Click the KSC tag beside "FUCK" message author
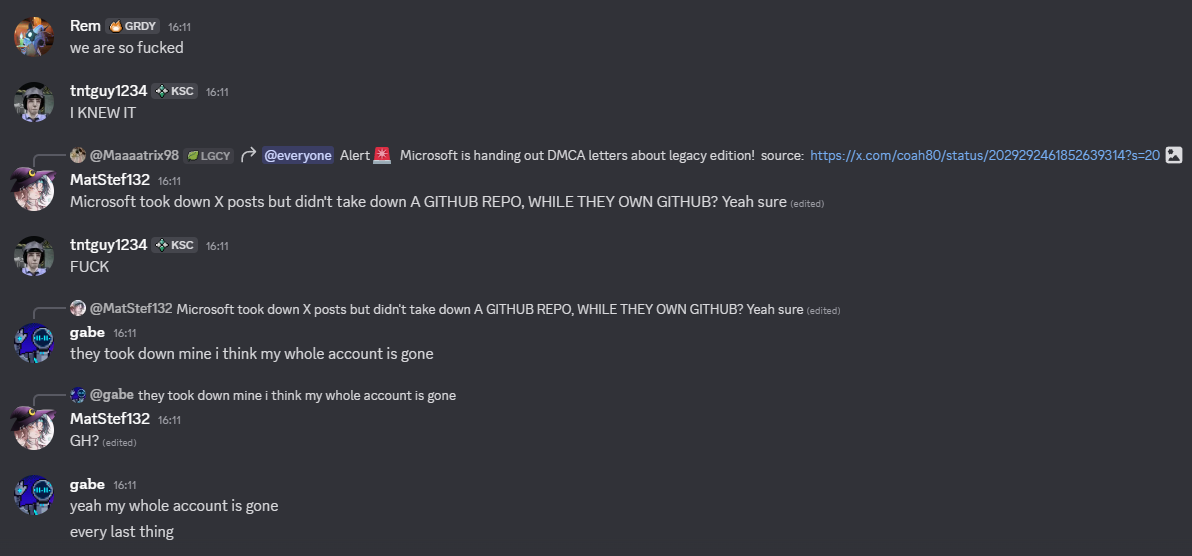The width and height of the screenshot is (1192, 556). pos(175,245)
